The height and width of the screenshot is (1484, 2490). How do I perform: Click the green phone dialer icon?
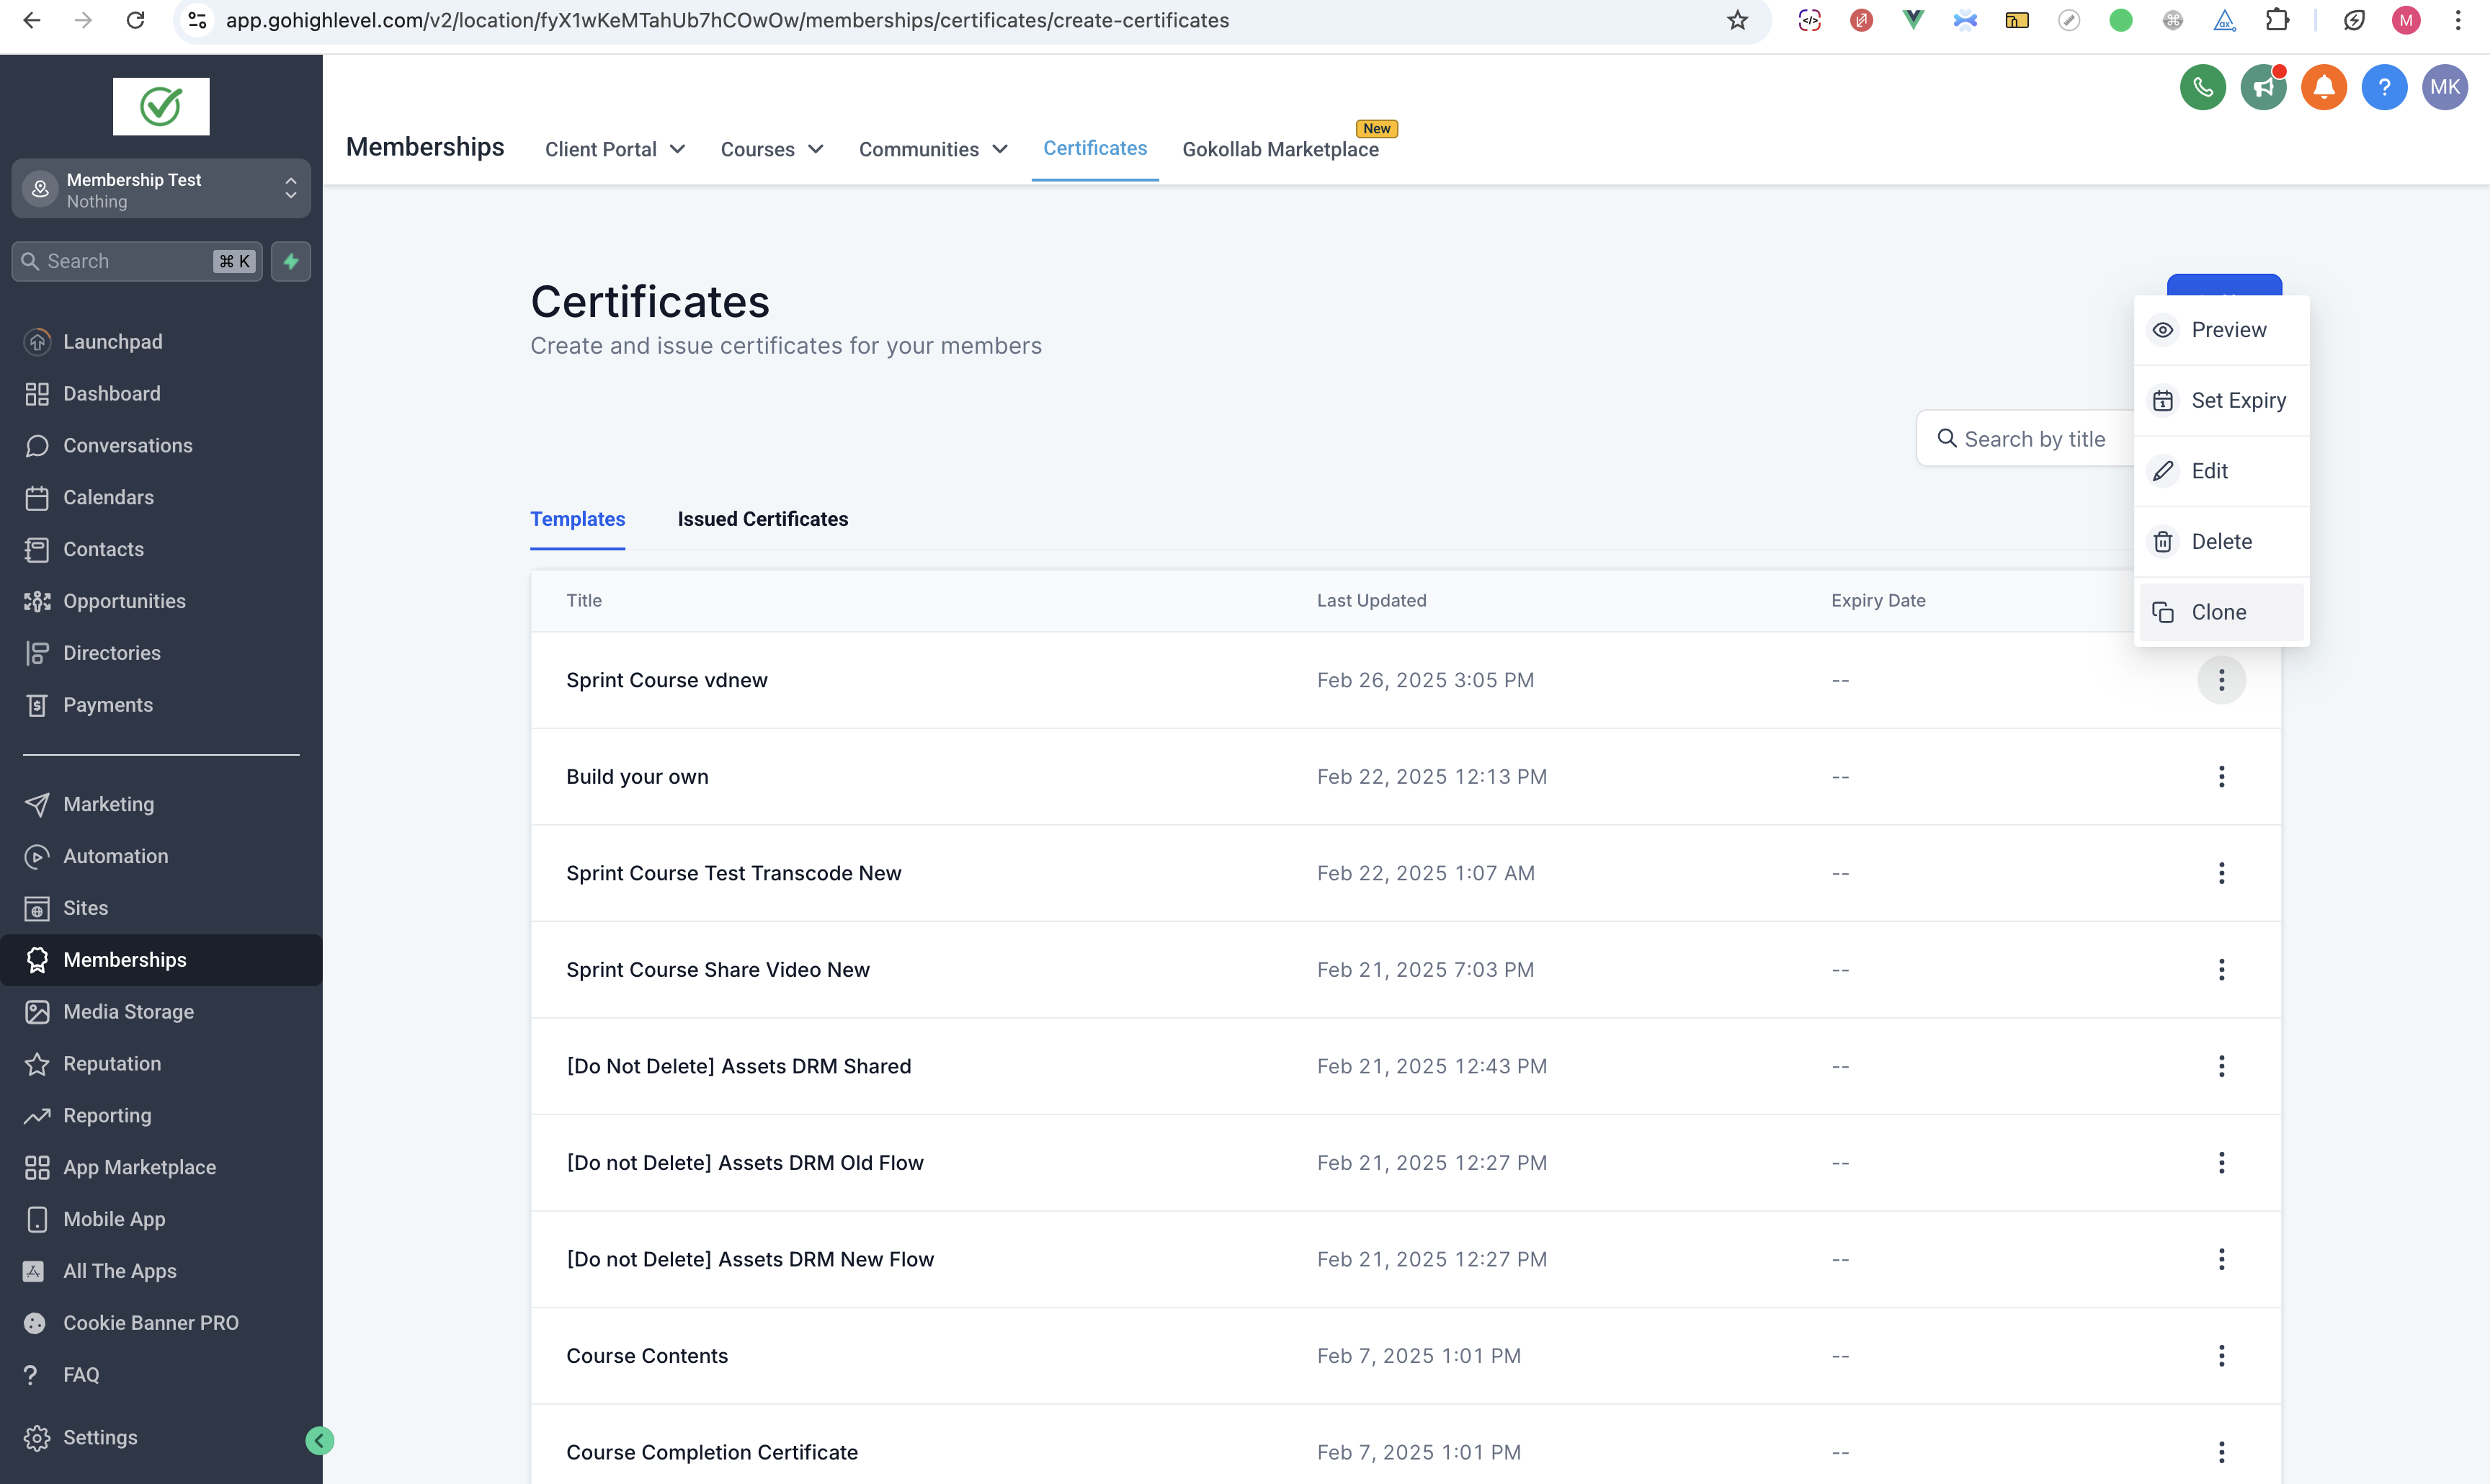pos(2202,87)
